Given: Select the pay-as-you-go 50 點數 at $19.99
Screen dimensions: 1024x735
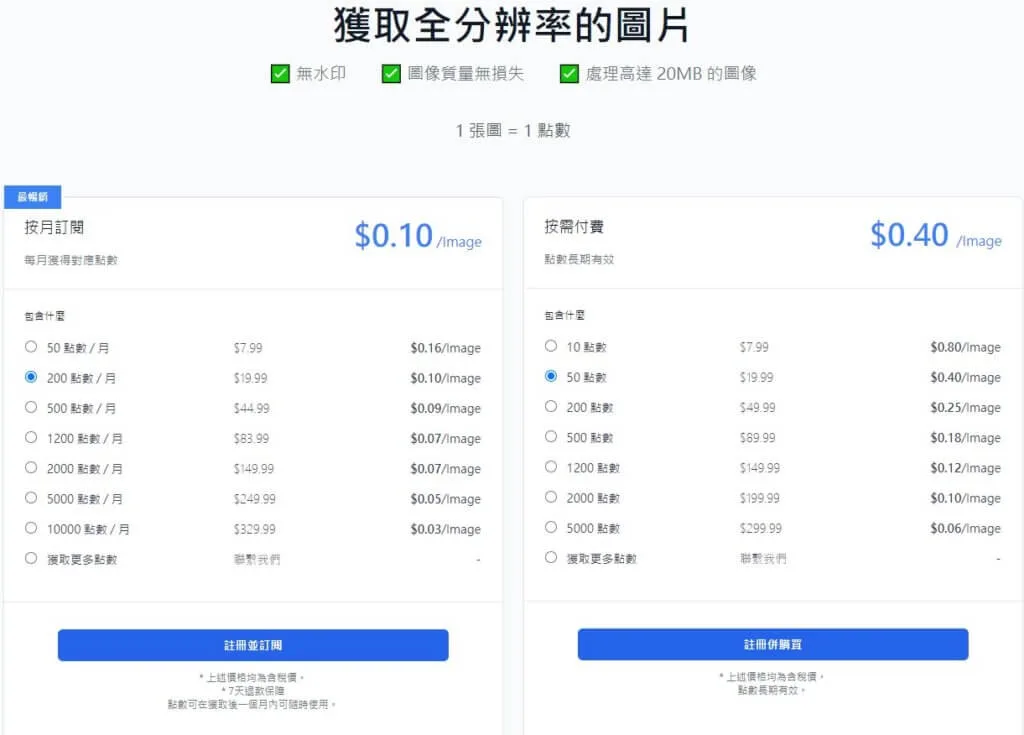Looking at the screenshot, I should pos(551,376).
